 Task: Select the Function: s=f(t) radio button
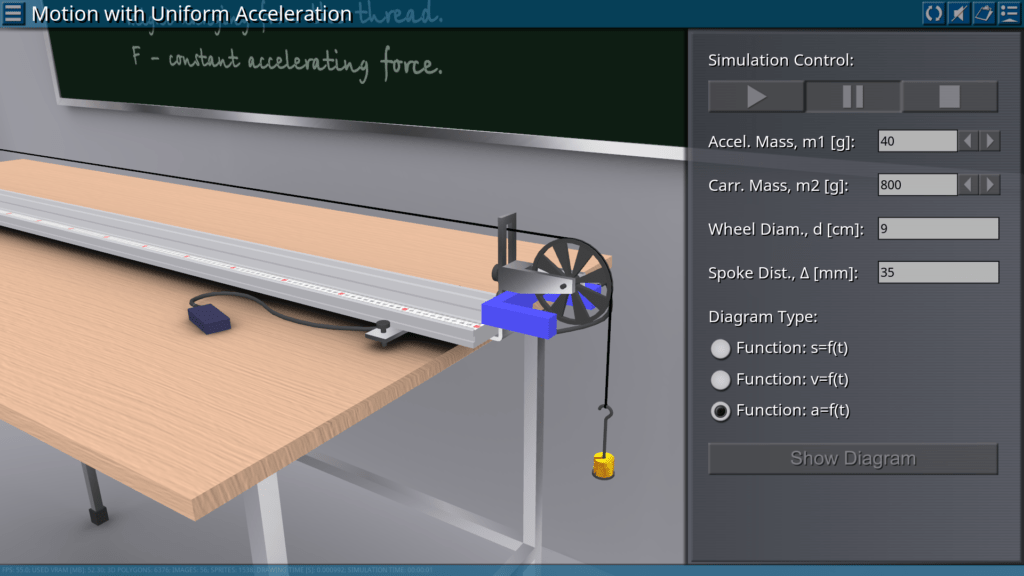(720, 349)
